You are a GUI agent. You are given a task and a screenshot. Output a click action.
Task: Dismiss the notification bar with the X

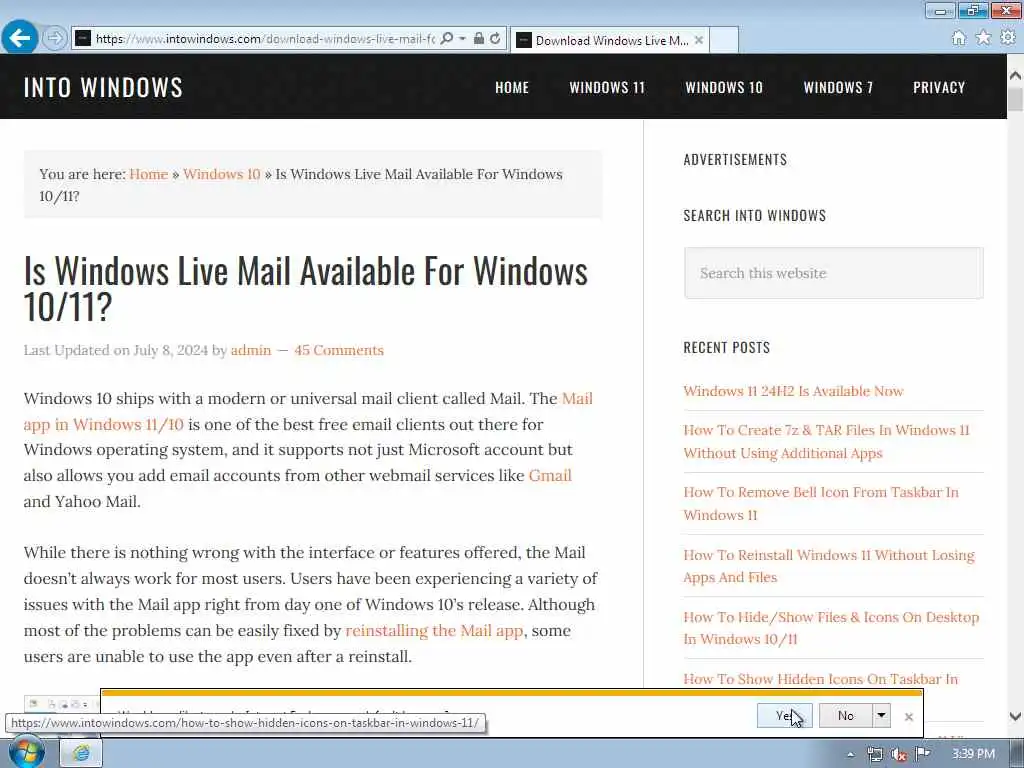pos(908,717)
